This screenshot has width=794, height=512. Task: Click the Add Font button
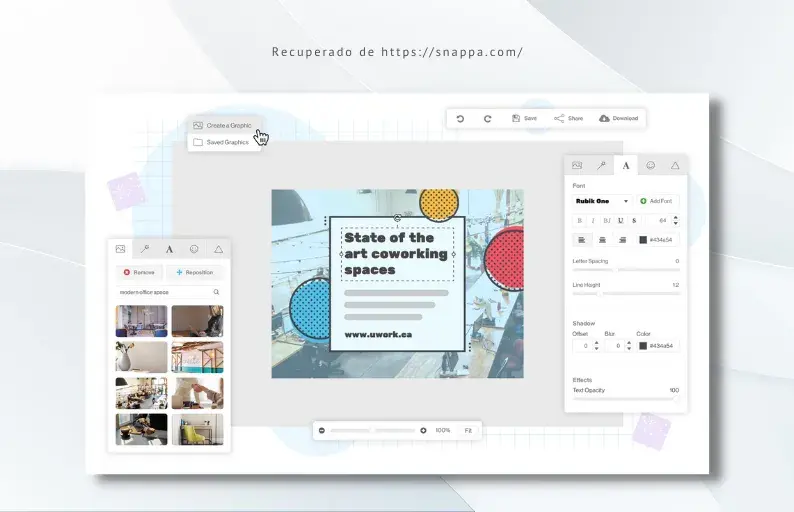tap(657, 201)
